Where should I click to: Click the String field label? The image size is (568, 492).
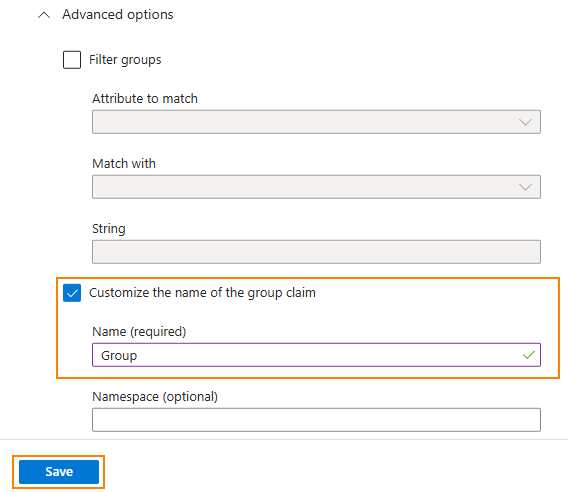(x=109, y=229)
